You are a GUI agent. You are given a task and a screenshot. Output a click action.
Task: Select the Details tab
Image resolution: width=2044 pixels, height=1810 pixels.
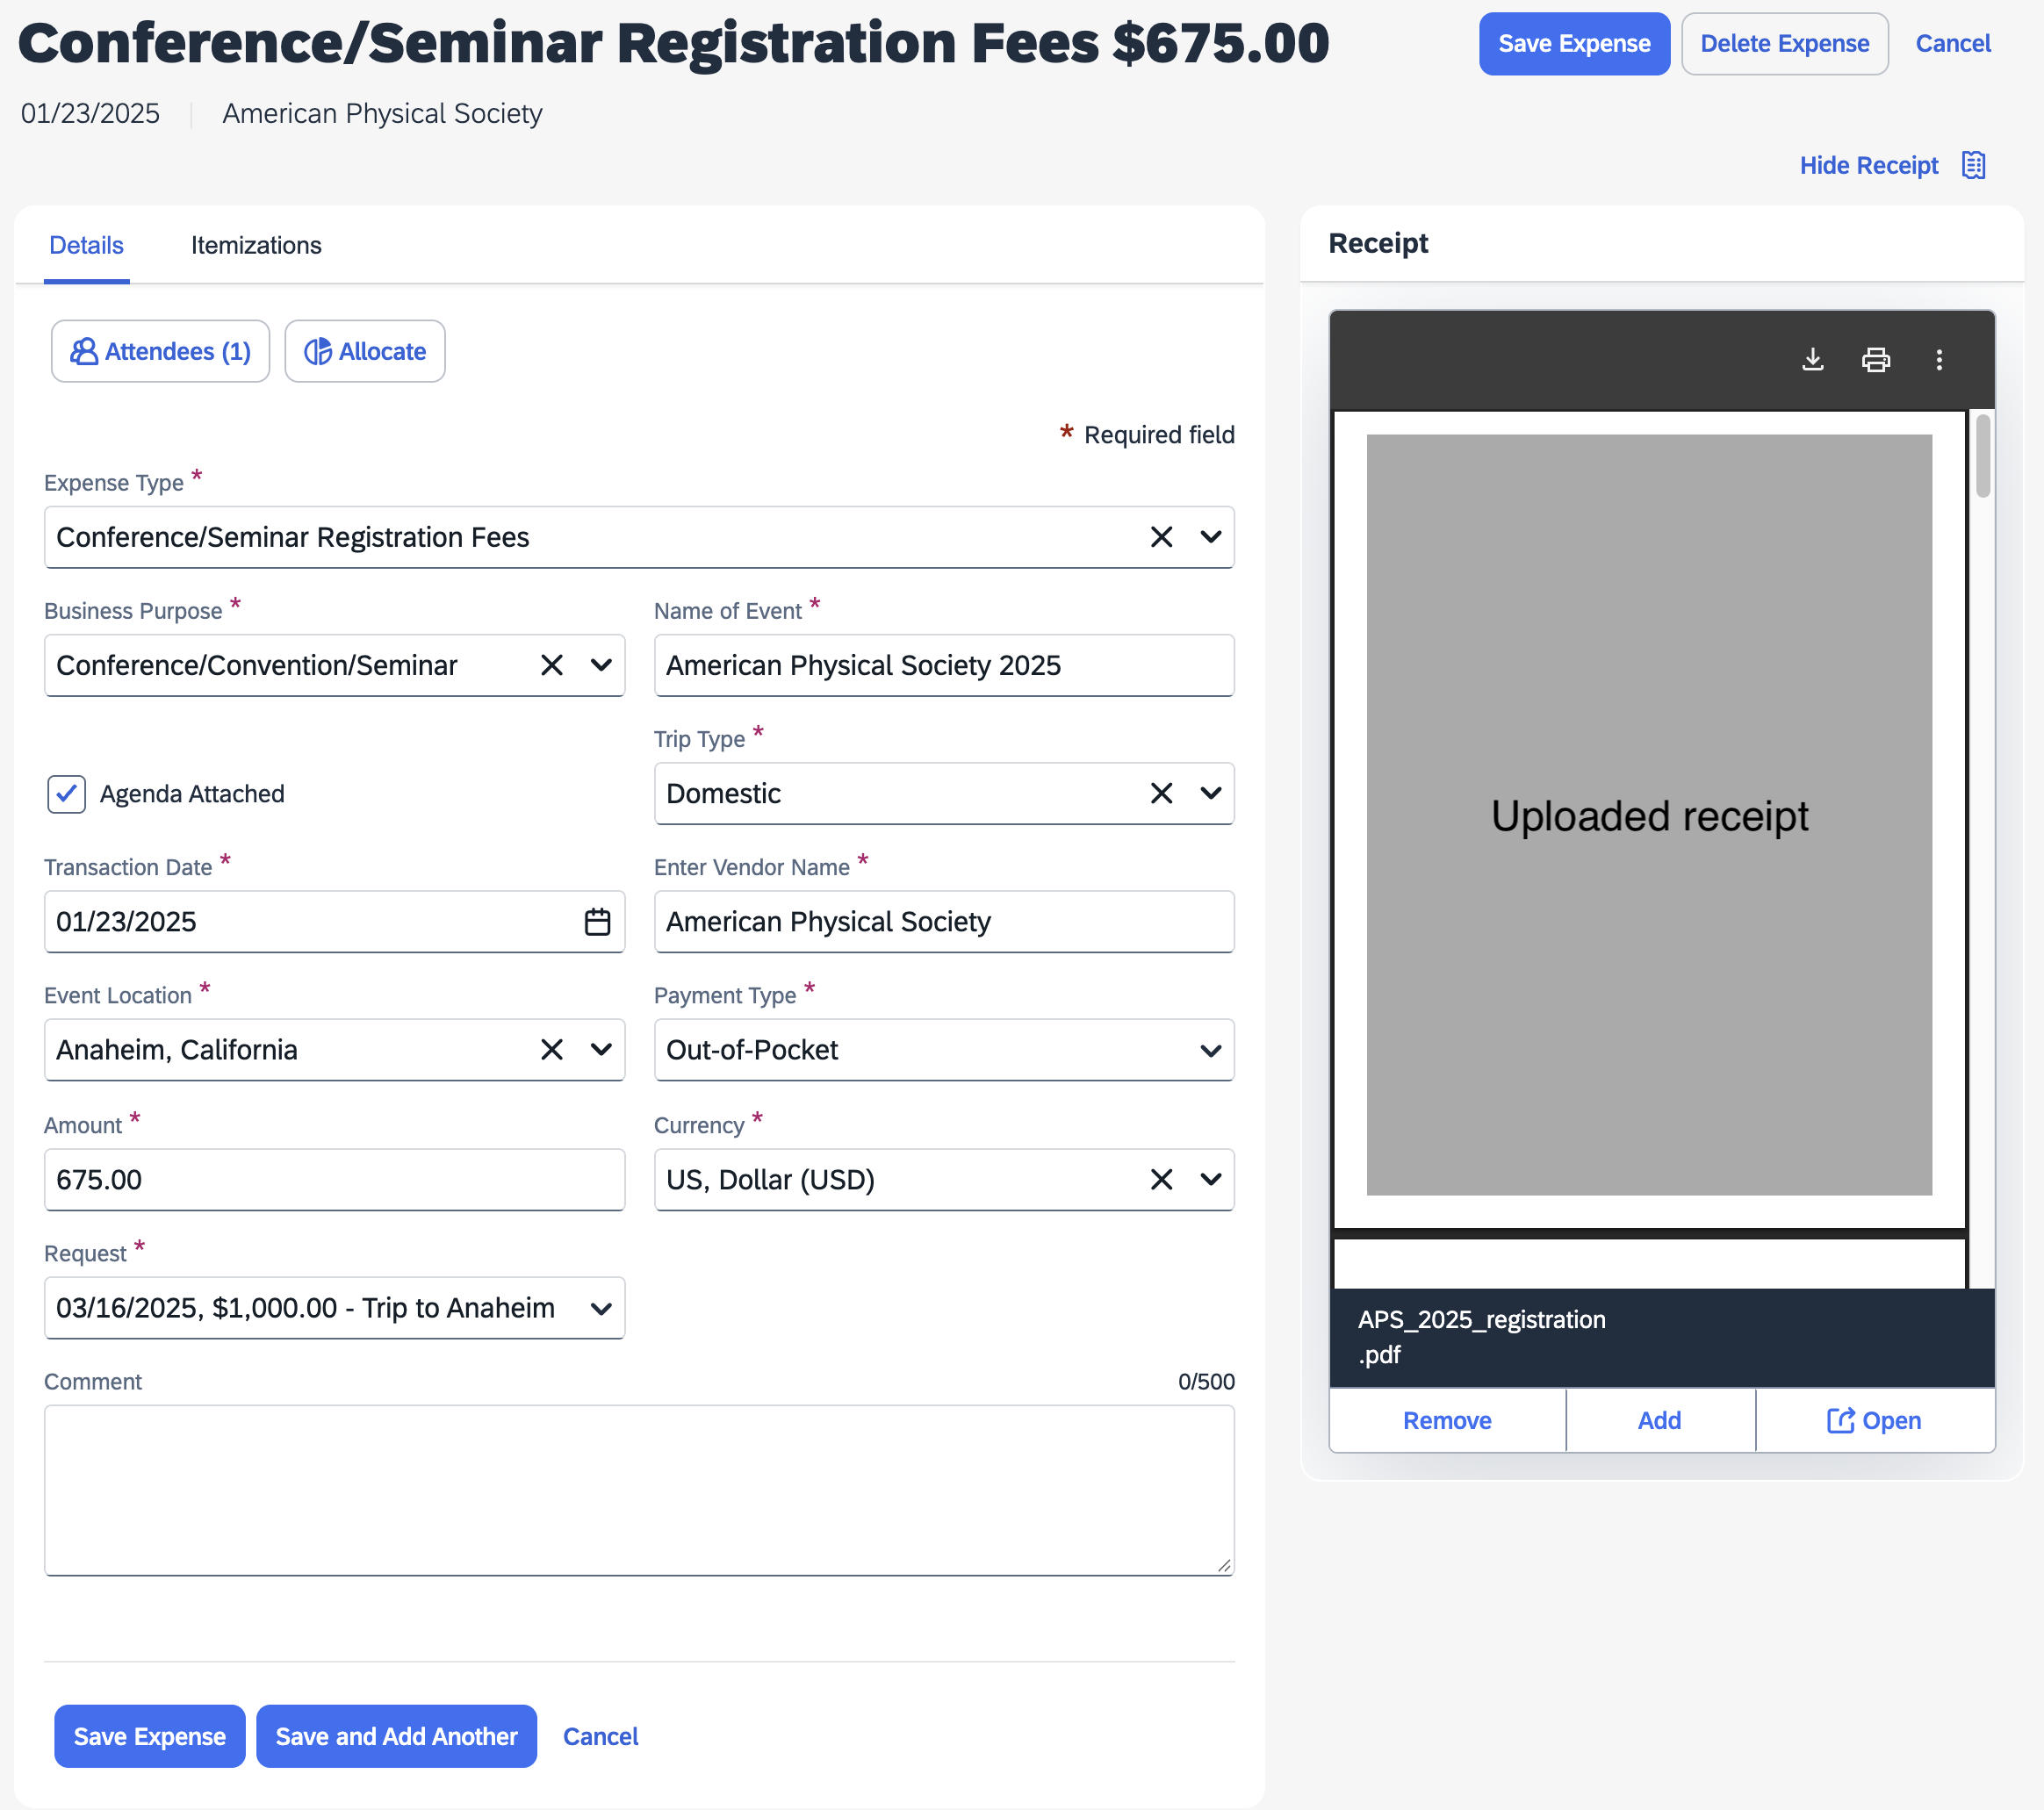click(x=86, y=245)
